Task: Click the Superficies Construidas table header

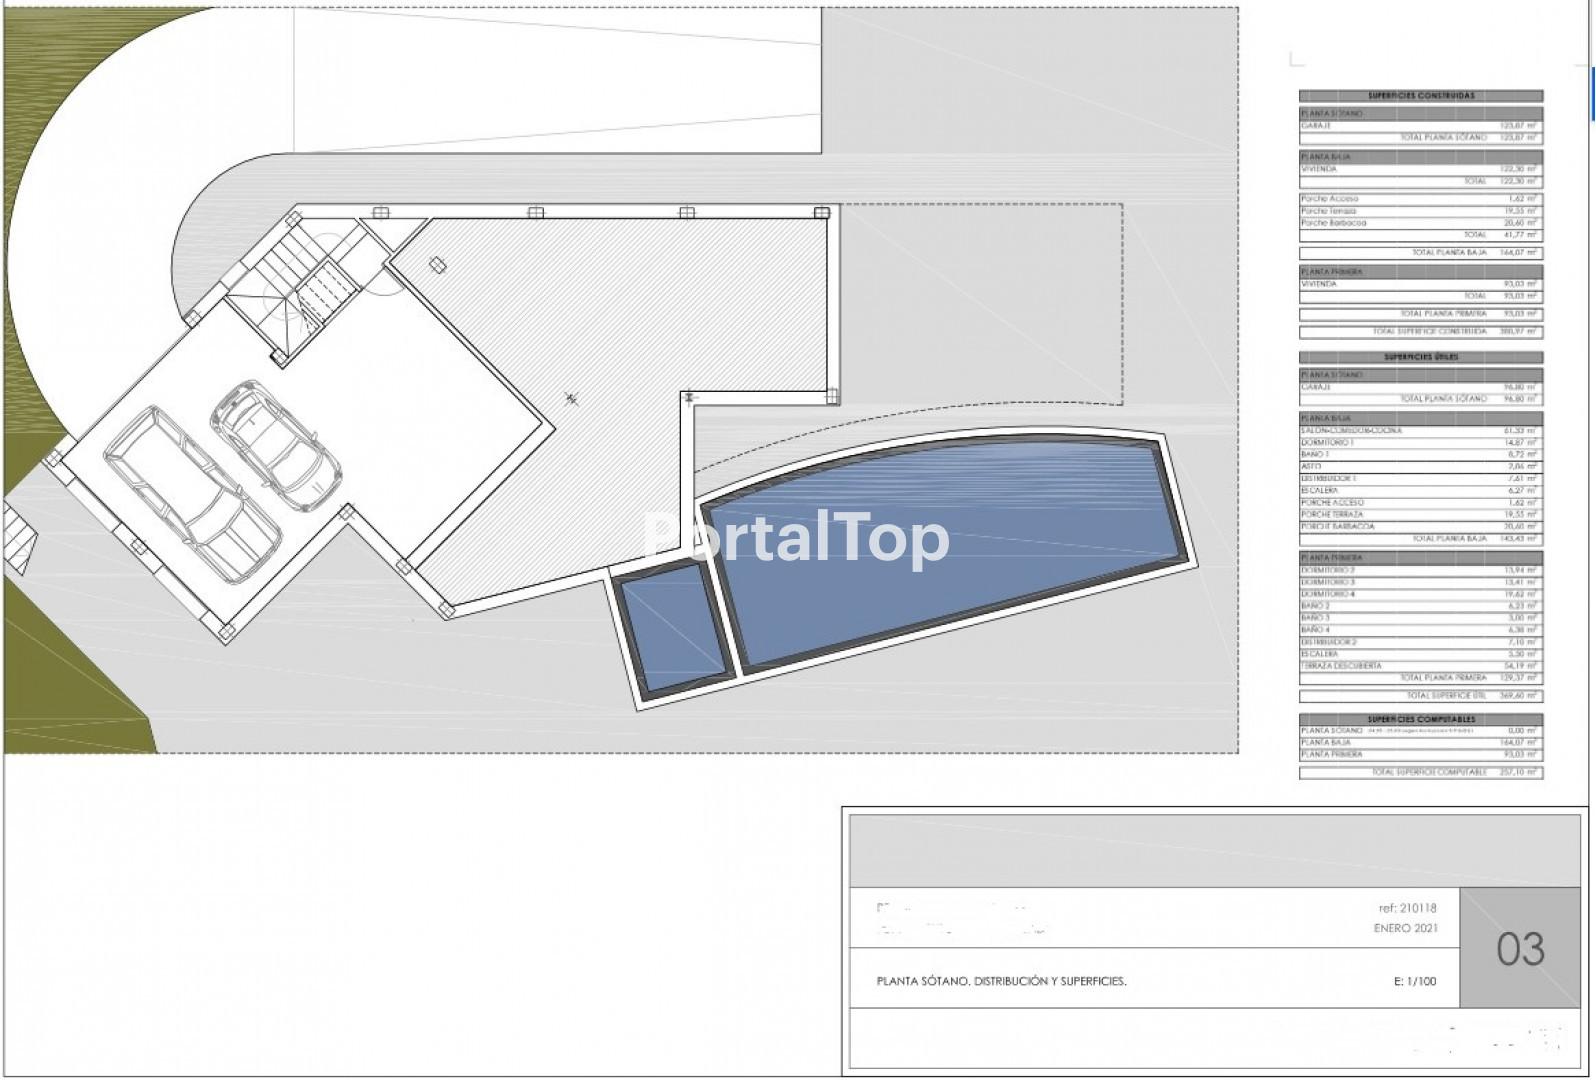Action: [x=1420, y=96]
